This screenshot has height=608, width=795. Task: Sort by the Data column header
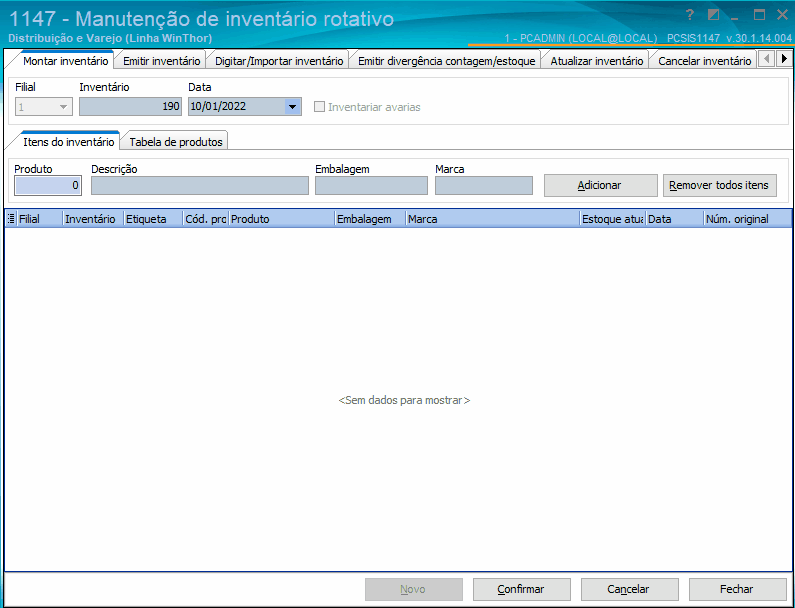coord(675,219)
